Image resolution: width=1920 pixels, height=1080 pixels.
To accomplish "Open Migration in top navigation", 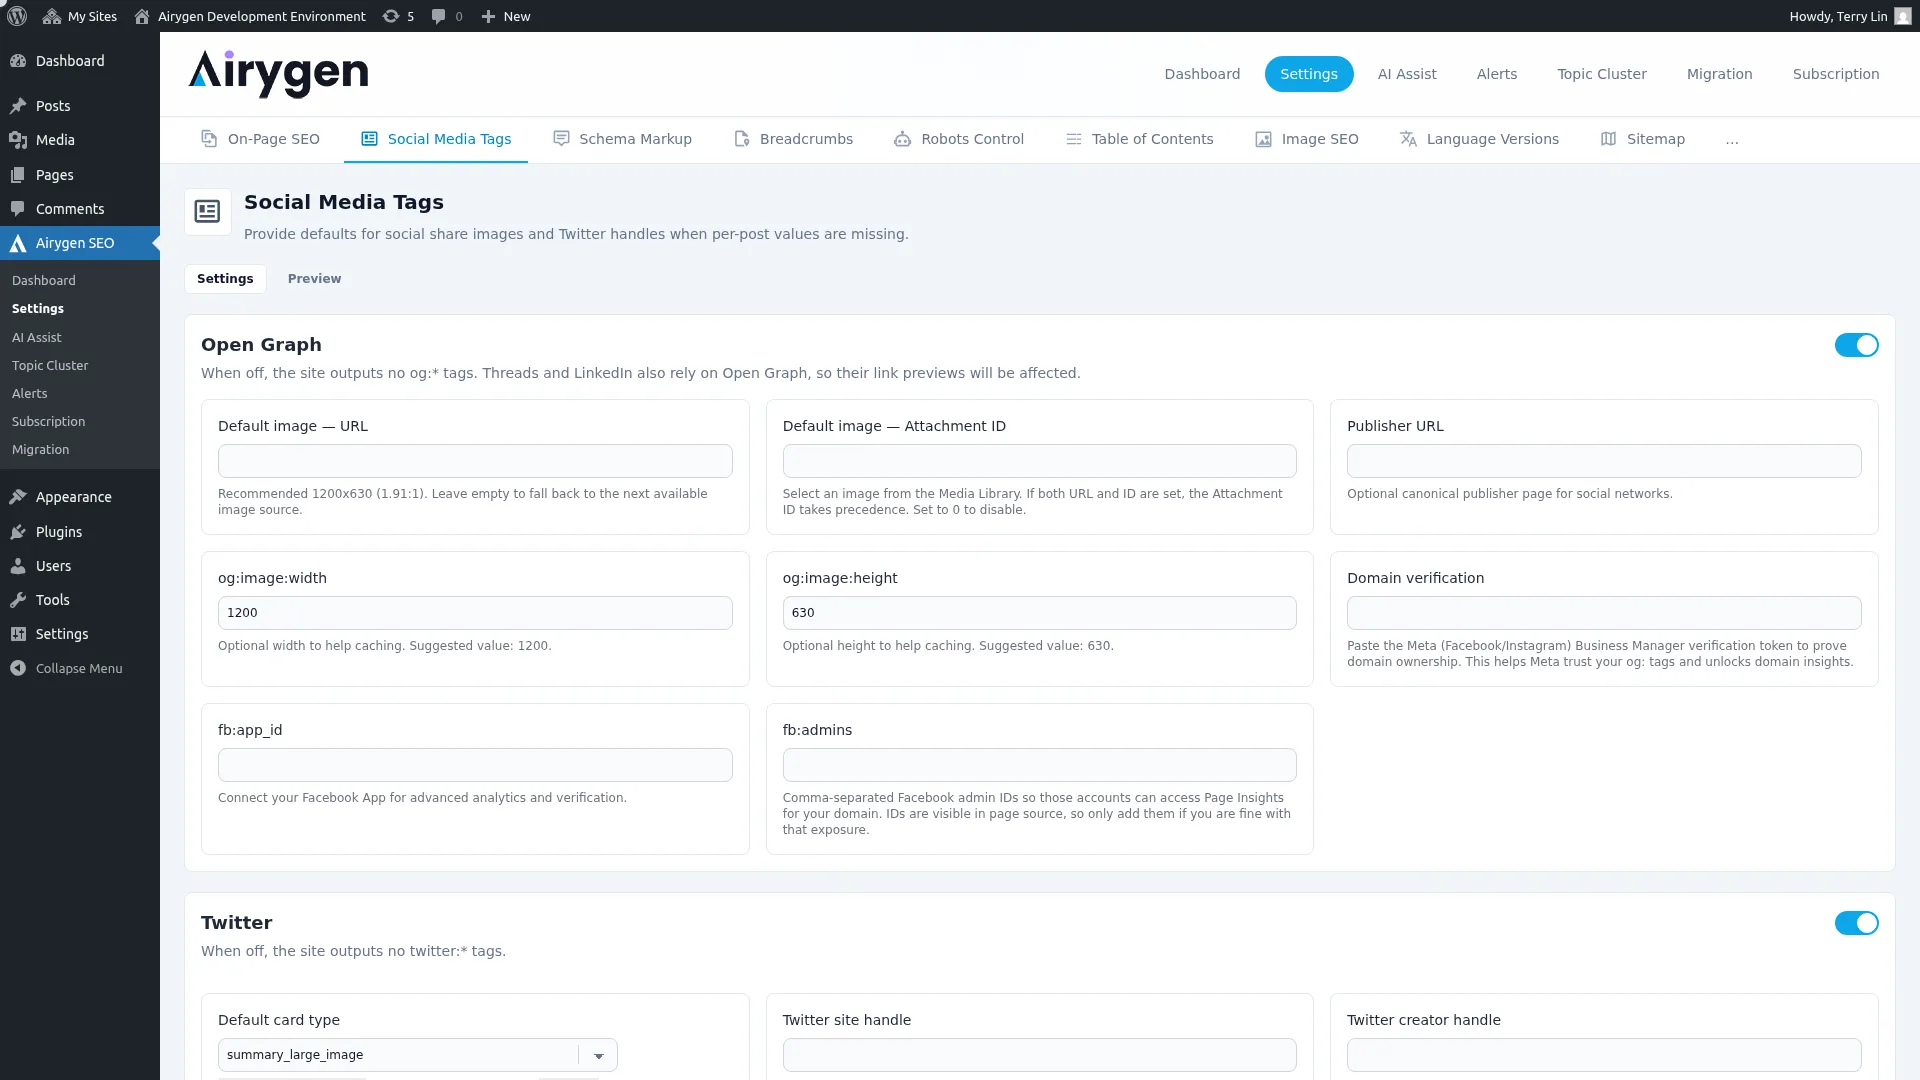I will coord(1720,74).
